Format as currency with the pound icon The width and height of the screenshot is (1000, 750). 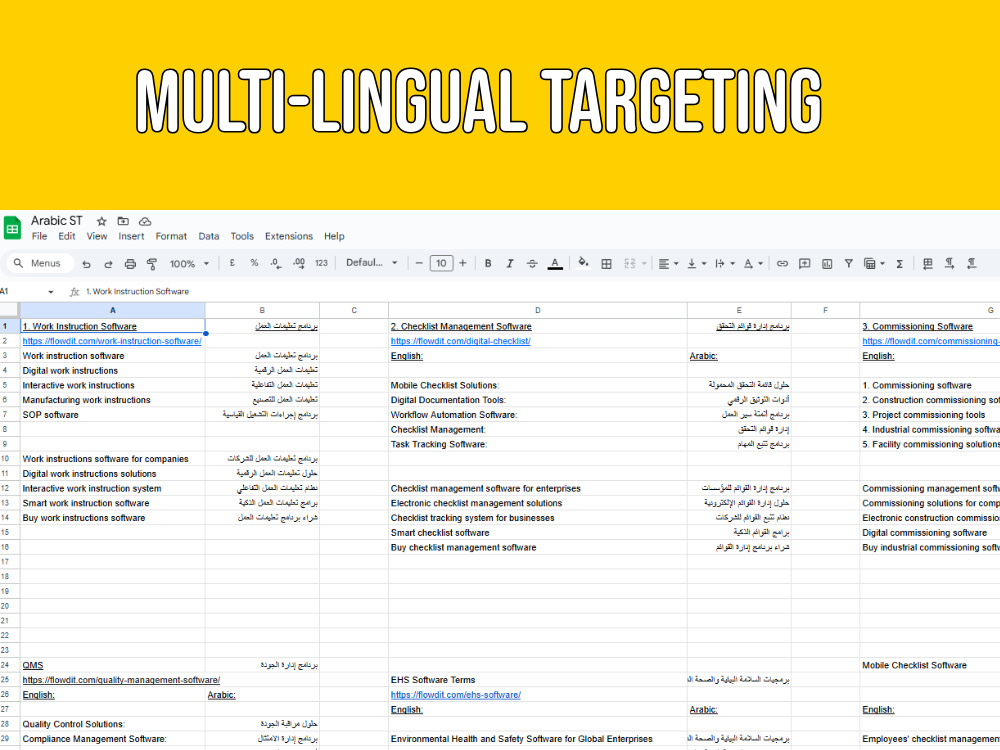tap(232, 263)
